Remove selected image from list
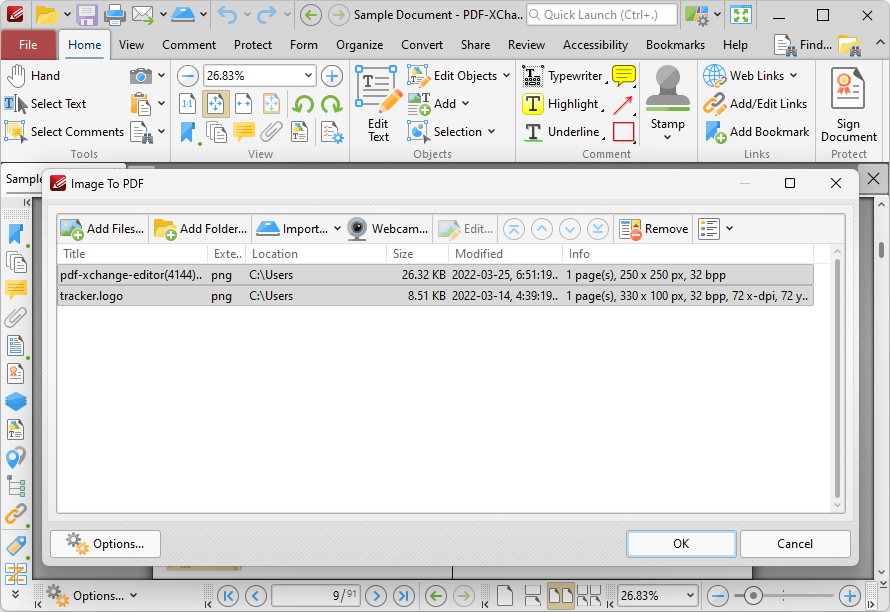890x612 pixels. [654, 229]
